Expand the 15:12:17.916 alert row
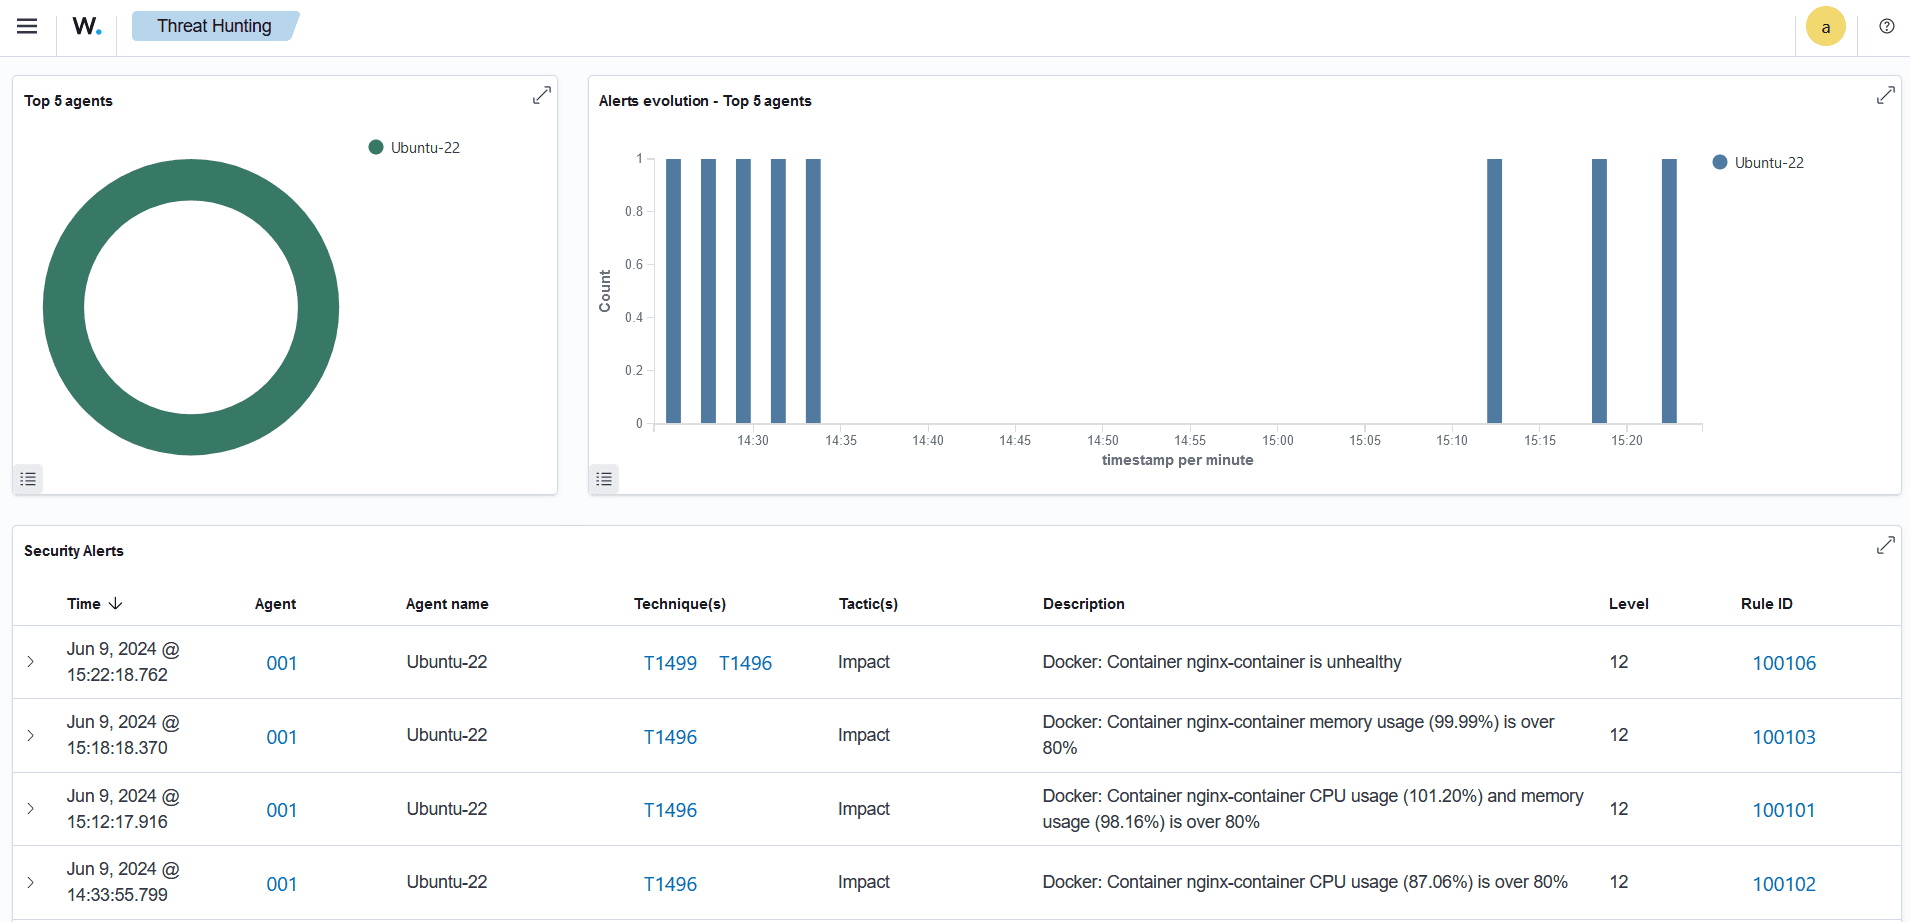Screen dimensions: 1910x922 click(x=31, y=809)
